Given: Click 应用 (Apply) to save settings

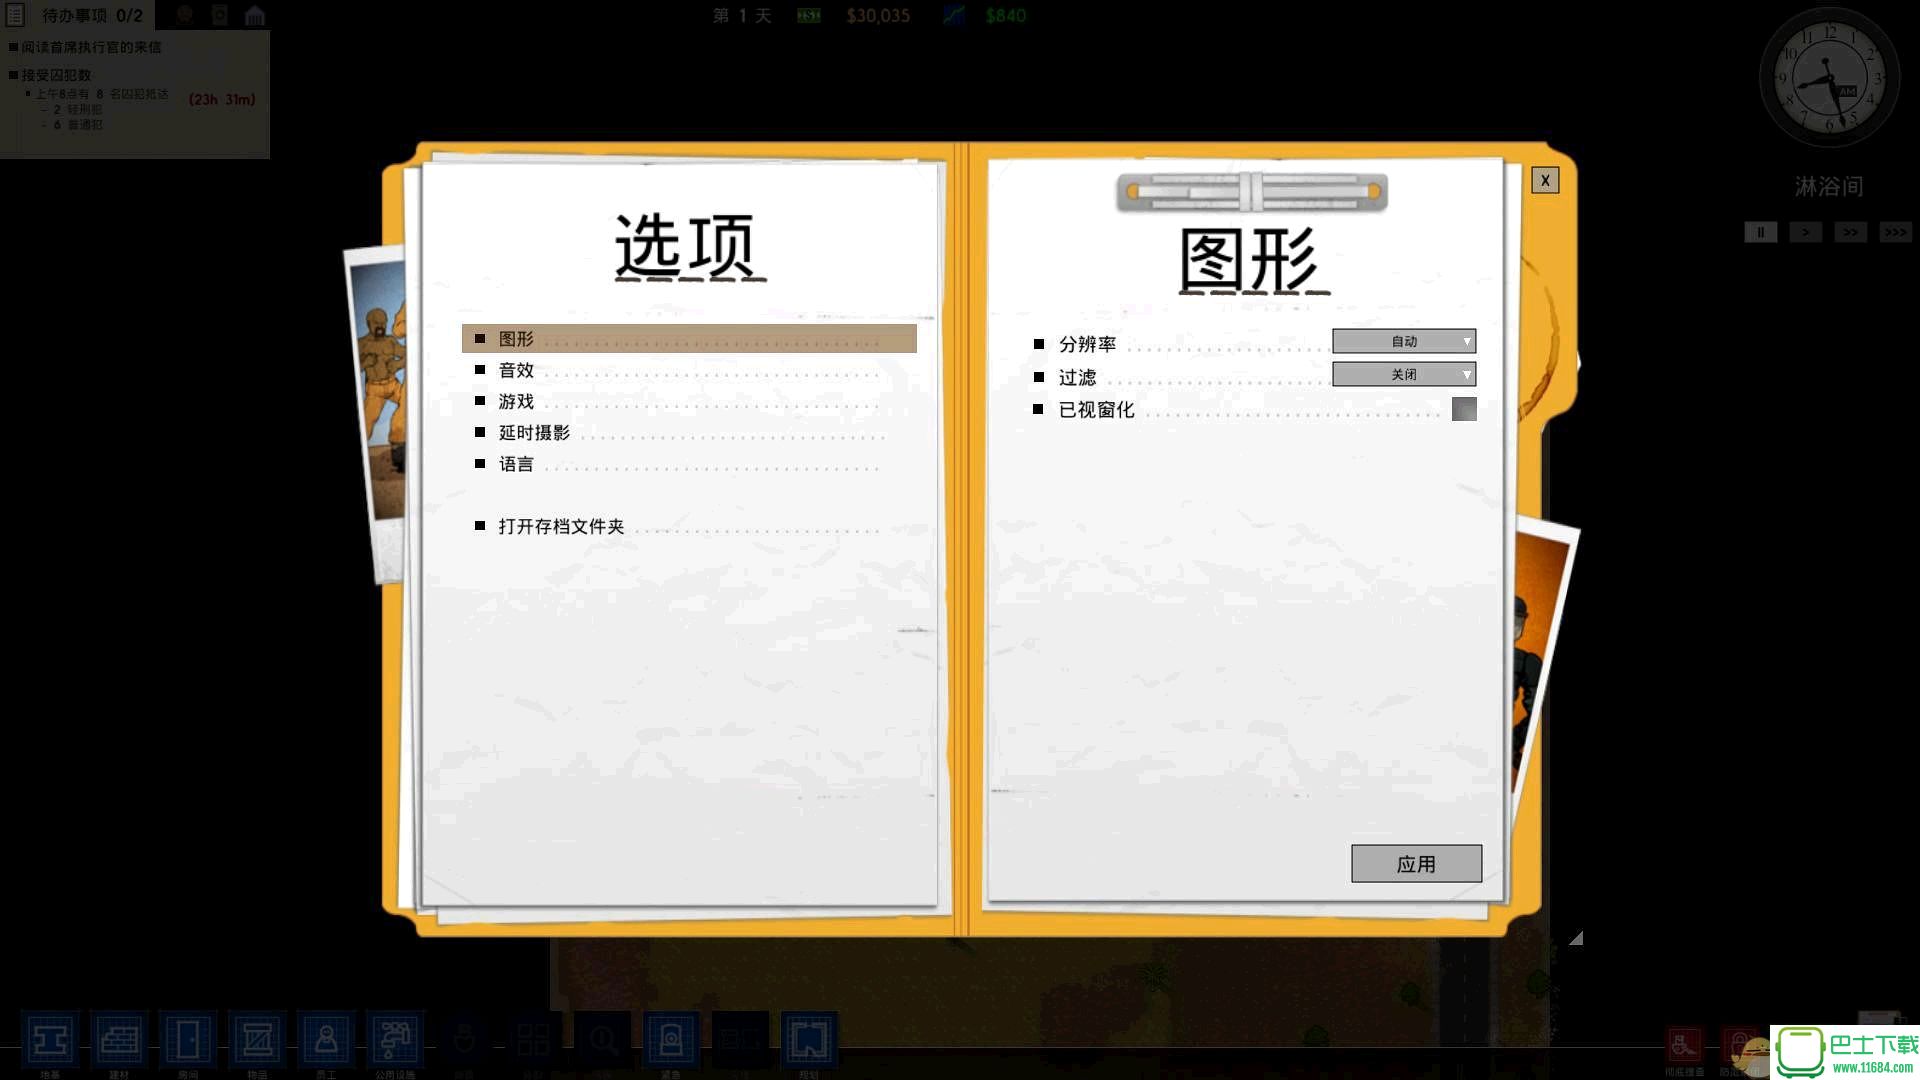Looking at the screenshot, I should point(1415,864).
